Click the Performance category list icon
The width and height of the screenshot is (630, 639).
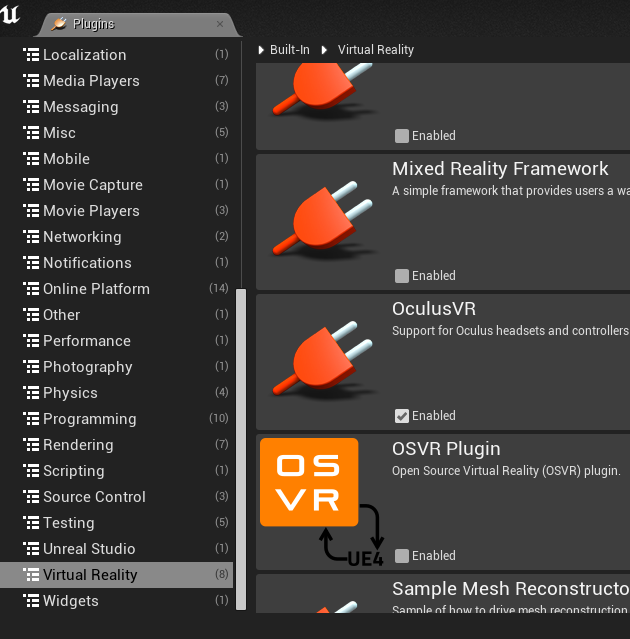click(x=31, y=341)
